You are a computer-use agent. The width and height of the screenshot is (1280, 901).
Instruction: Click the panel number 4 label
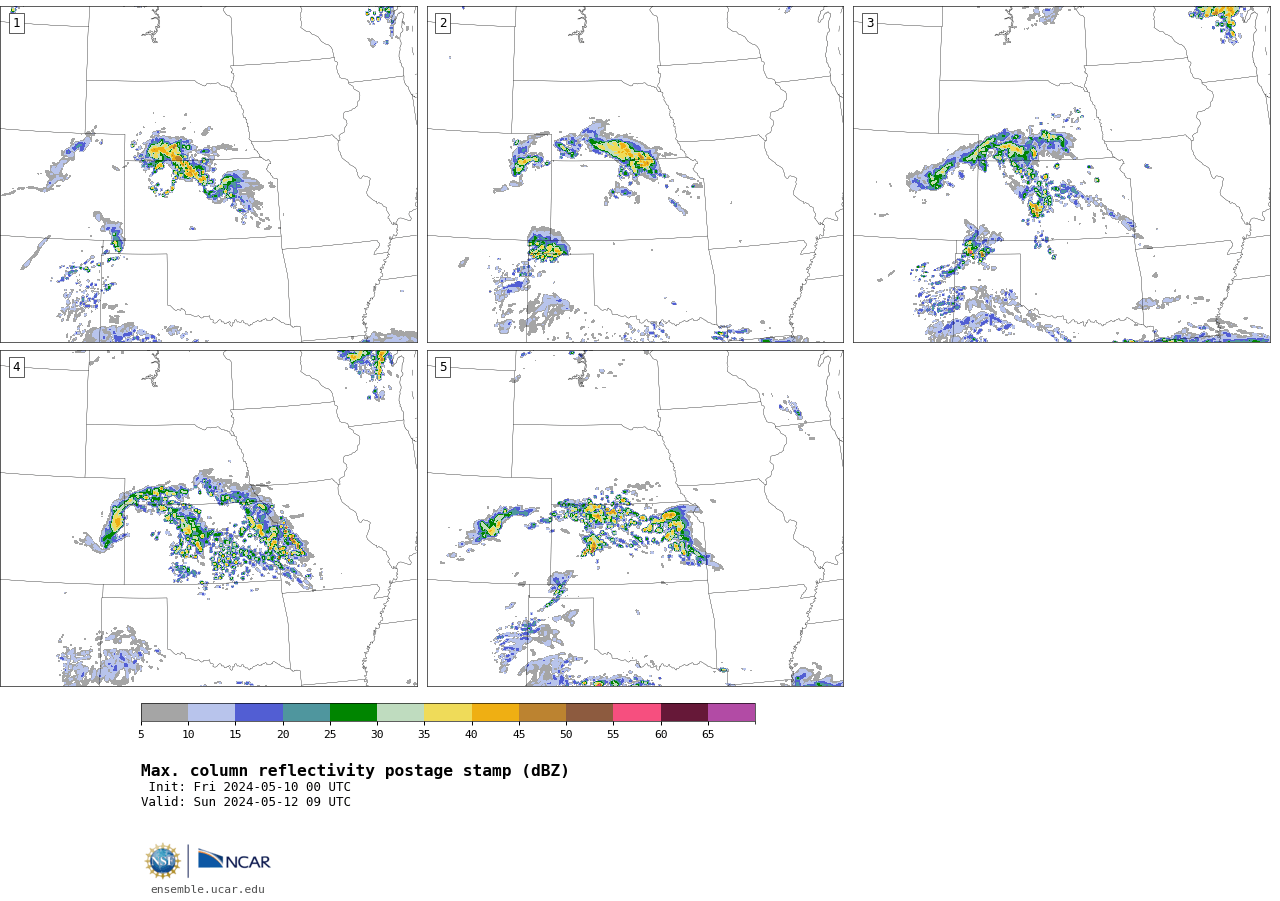[x=16, y=367]
